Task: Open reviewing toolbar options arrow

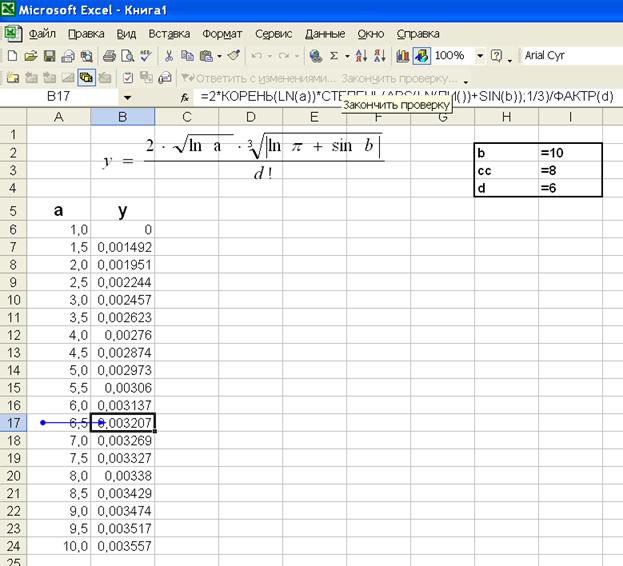Action: coord(466,81)
